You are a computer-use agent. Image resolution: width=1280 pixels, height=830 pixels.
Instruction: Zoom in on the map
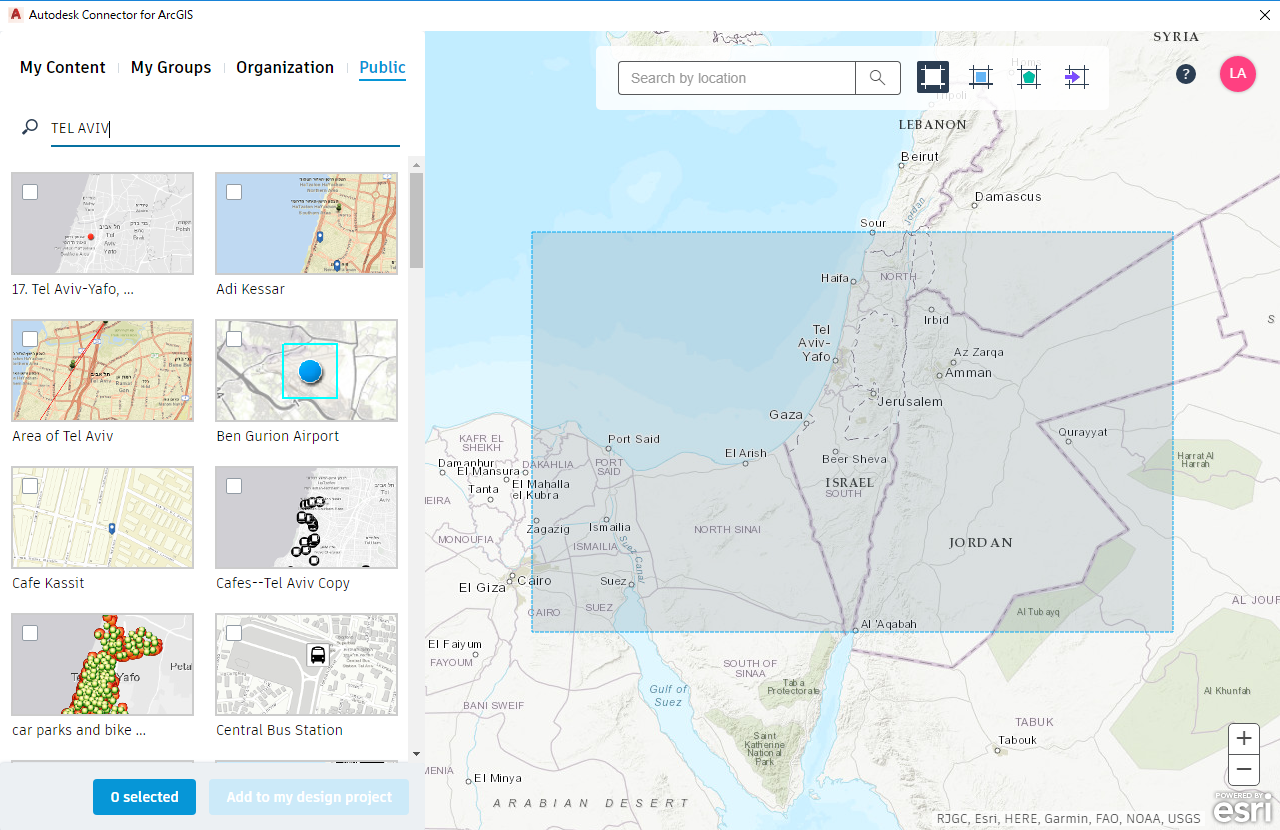click(x=1244, y=739)
